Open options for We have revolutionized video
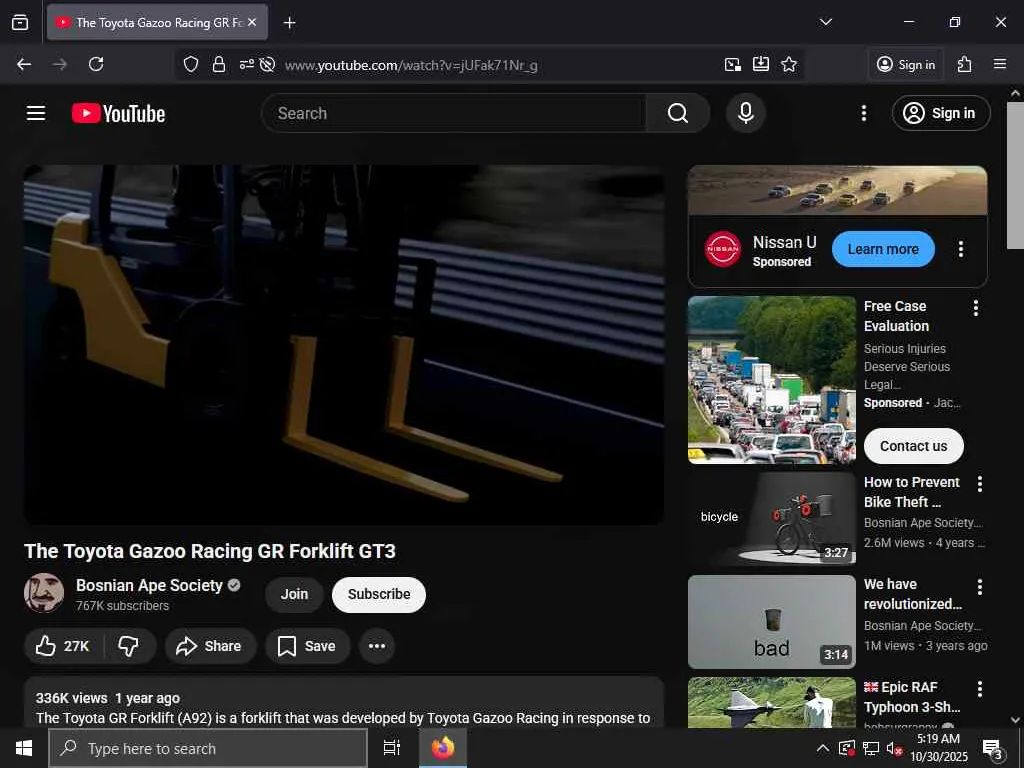This screenshot has width=1024, height=768. 979,586
